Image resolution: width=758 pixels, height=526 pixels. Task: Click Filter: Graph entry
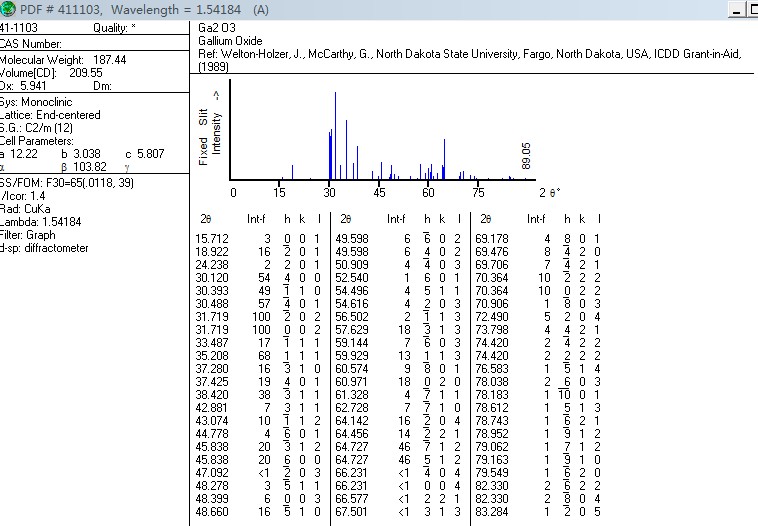[28, 235]
